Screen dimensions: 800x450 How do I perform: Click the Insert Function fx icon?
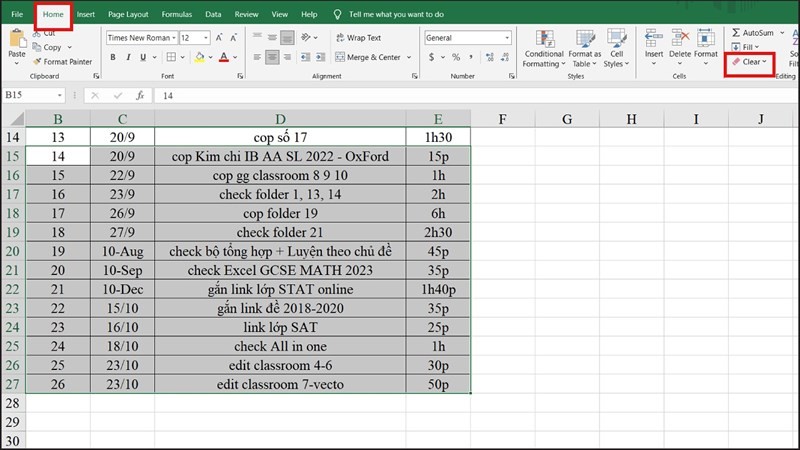(x=140, y=95)
